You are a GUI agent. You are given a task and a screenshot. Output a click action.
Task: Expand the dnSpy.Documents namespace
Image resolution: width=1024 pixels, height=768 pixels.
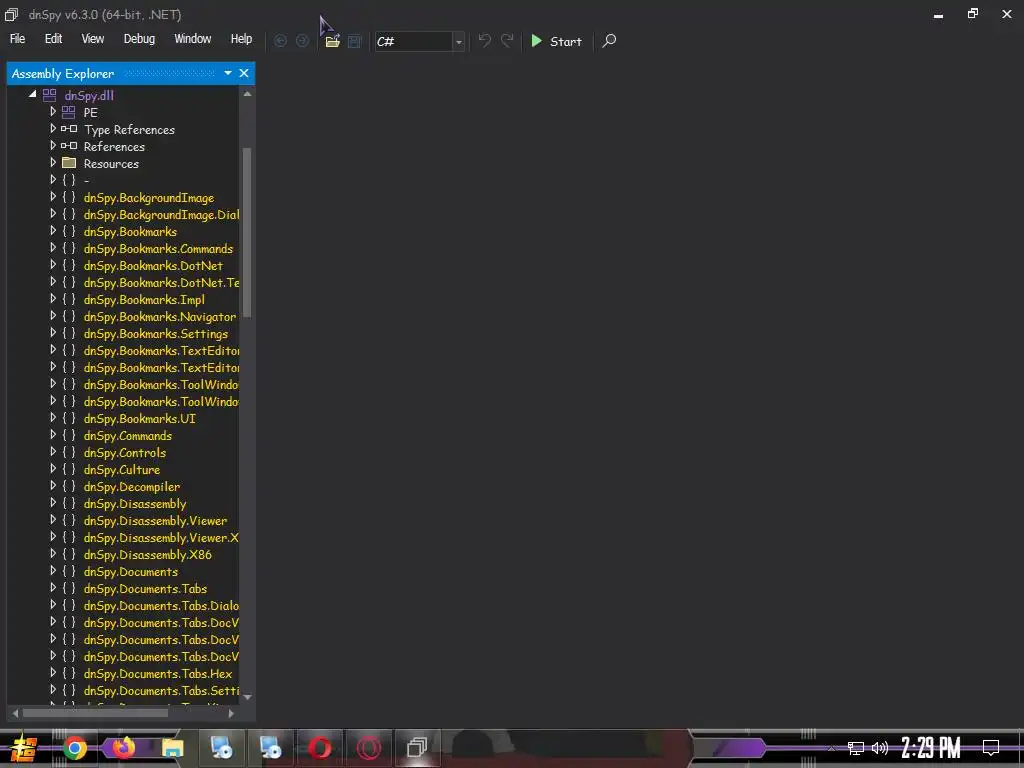pyautogui.click(x=53, y=570)
